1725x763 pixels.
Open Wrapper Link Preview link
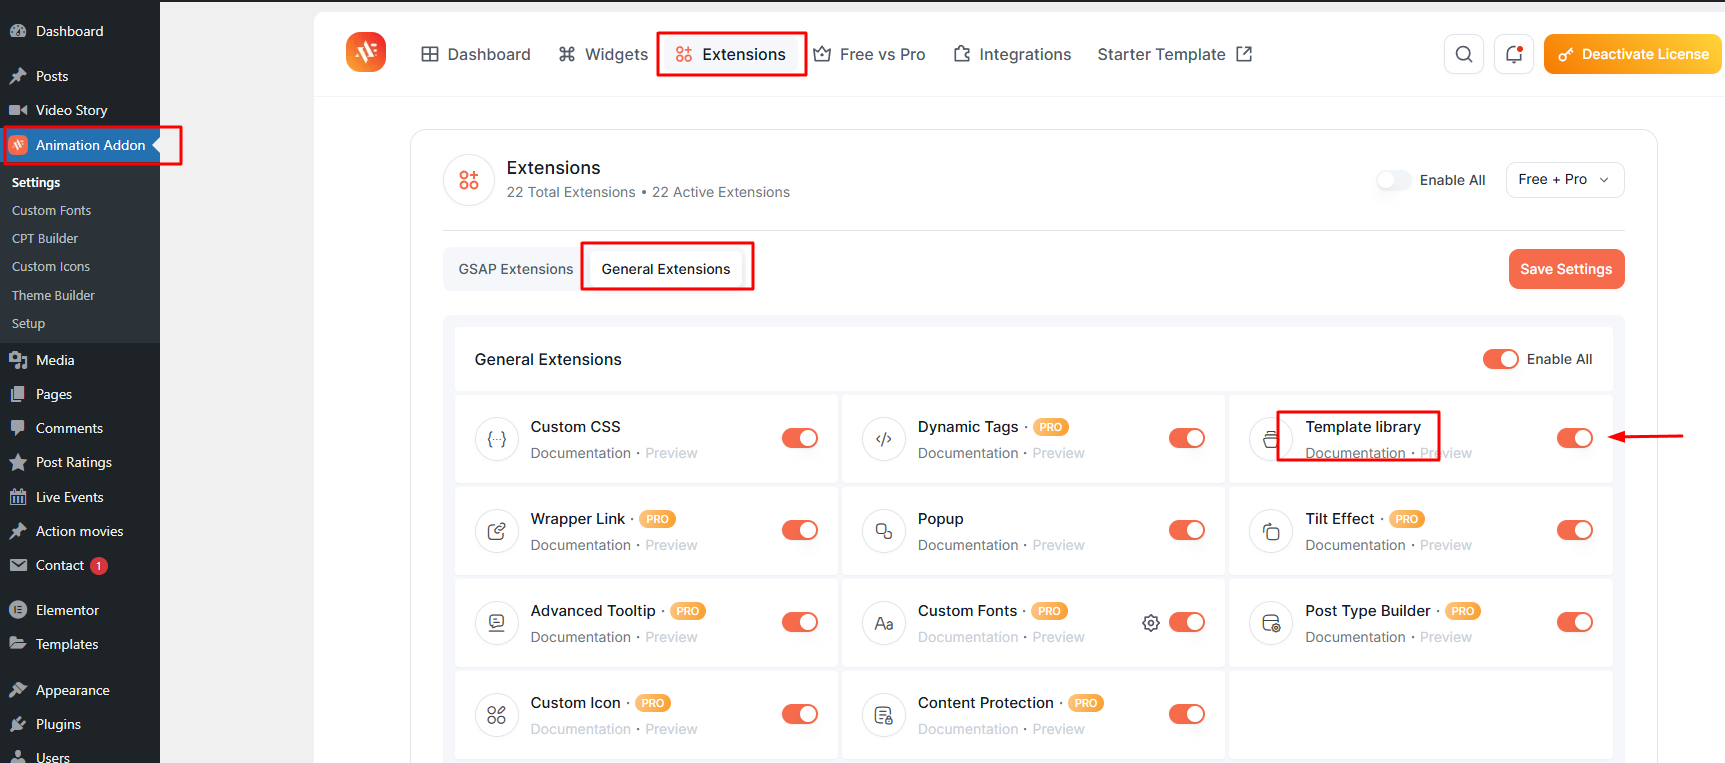coord(671,545)
